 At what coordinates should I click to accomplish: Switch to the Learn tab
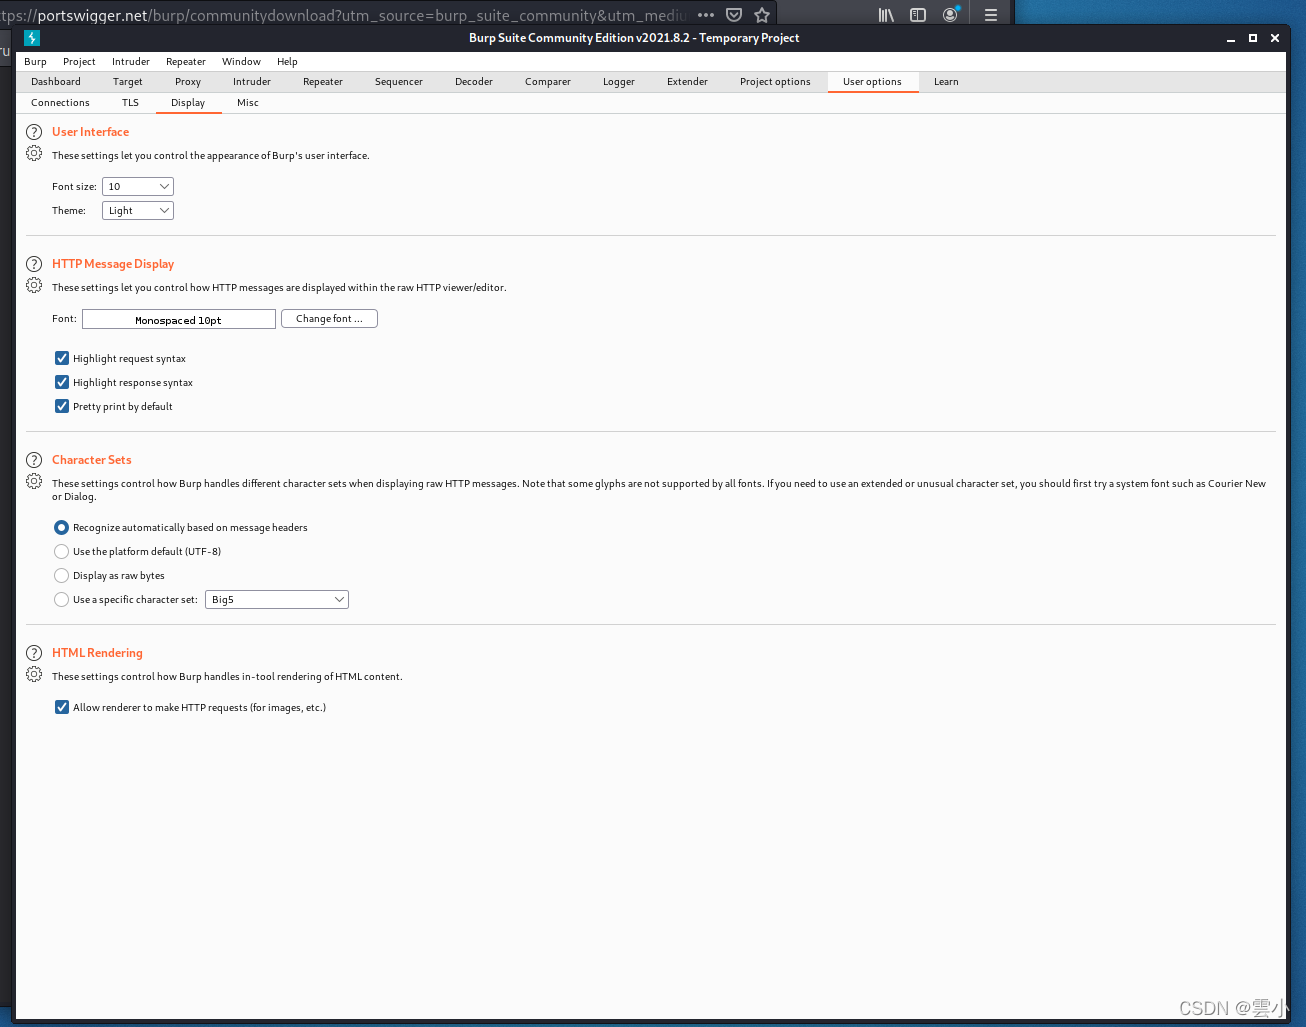point(946,82)
